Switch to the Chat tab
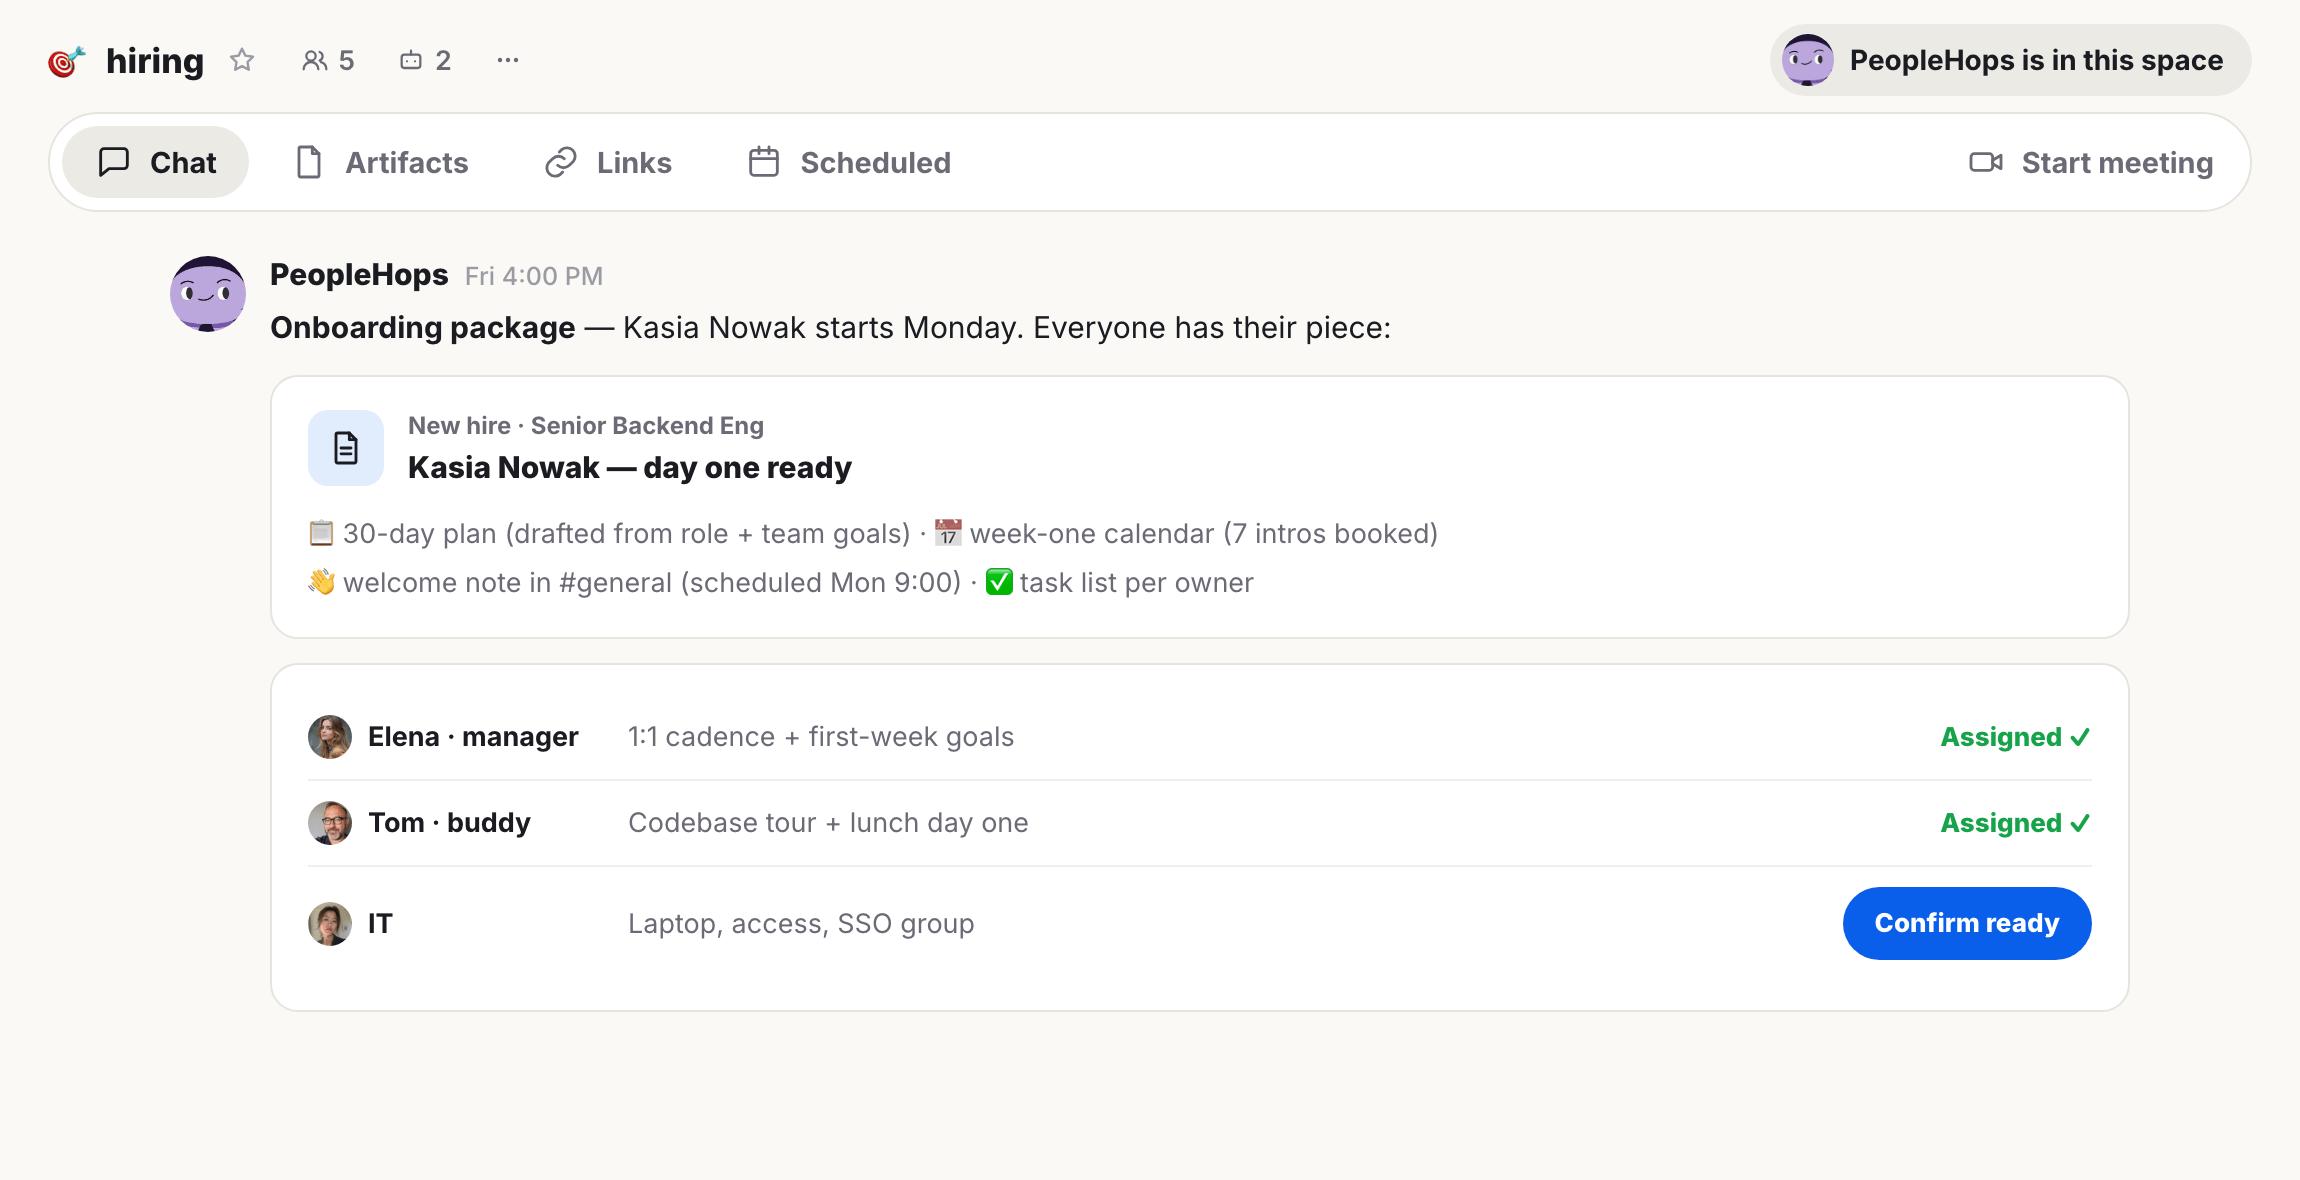 coord(156,162)
